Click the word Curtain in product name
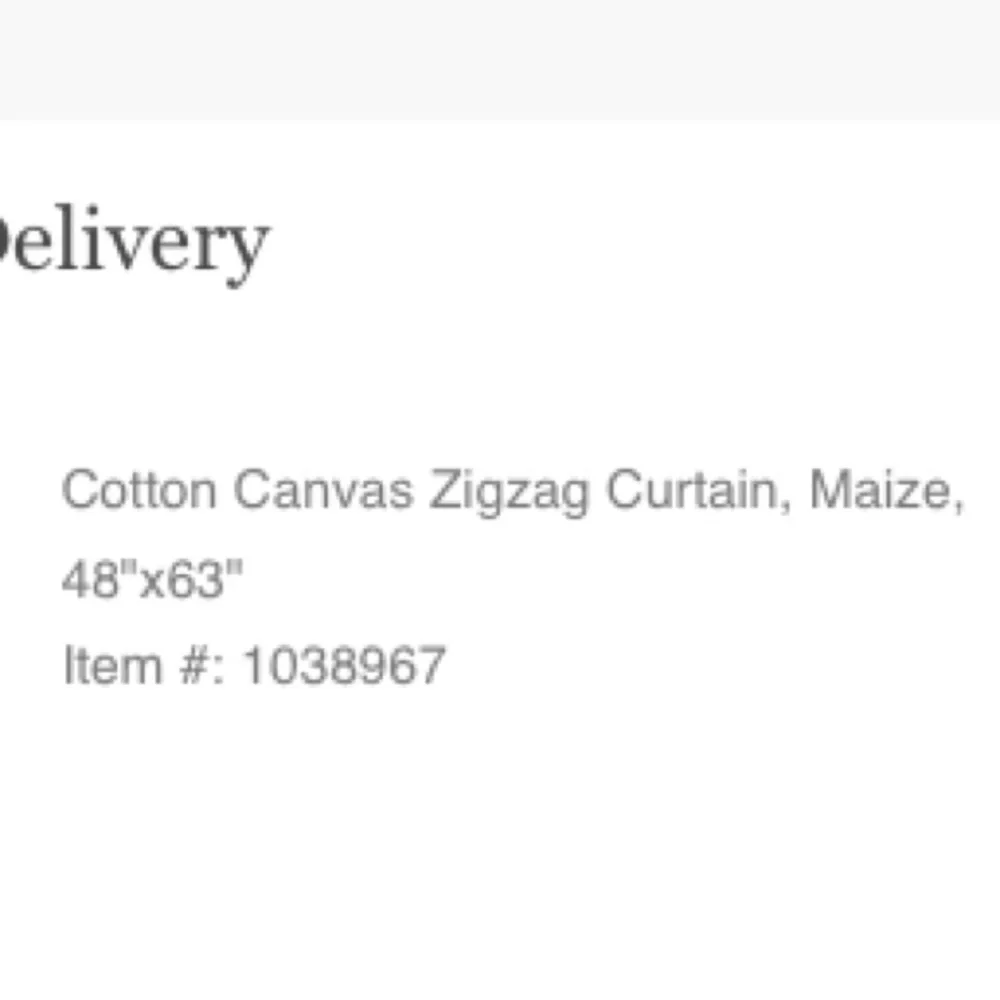Image resolution: width=1000 pixels, height=1000 pixels. click(x=700, y=490)
